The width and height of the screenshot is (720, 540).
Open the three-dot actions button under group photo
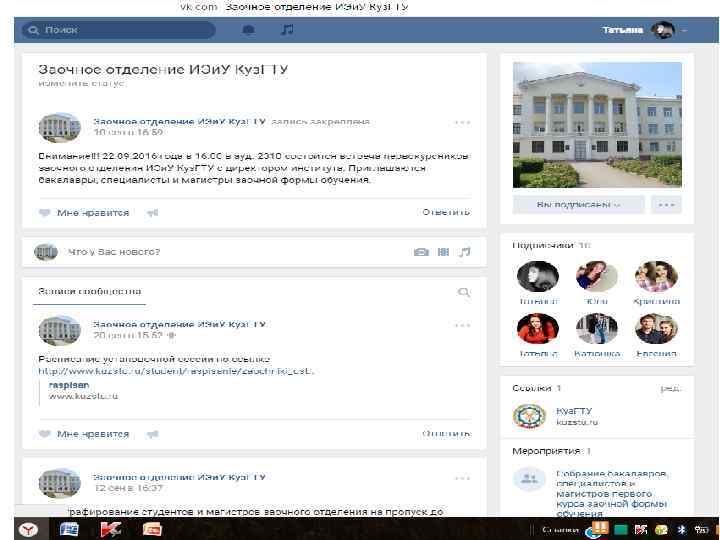point(666,205)
